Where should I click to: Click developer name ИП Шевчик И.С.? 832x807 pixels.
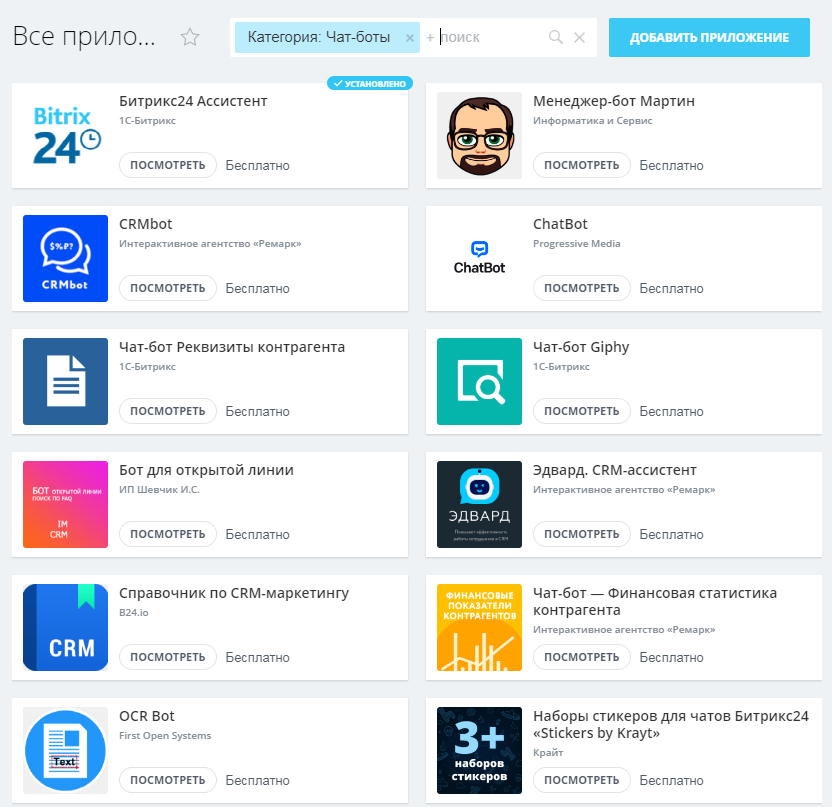(x=159, y=490)
